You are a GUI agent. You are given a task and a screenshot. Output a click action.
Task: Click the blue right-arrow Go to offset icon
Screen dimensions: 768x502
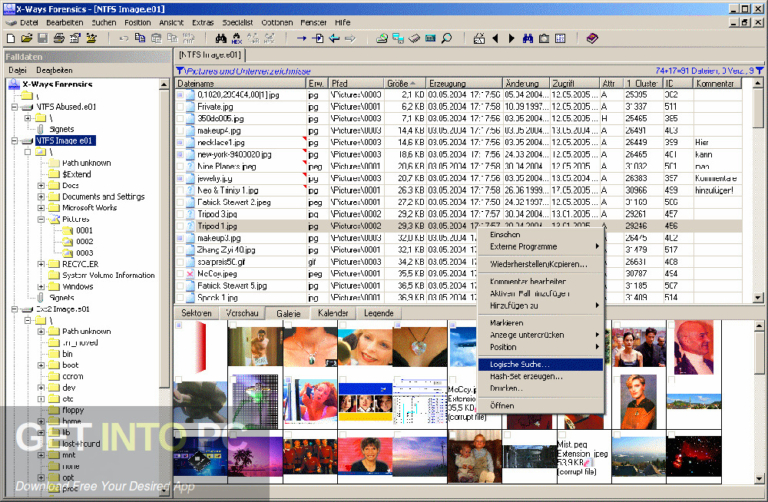(x=302, y=38)
